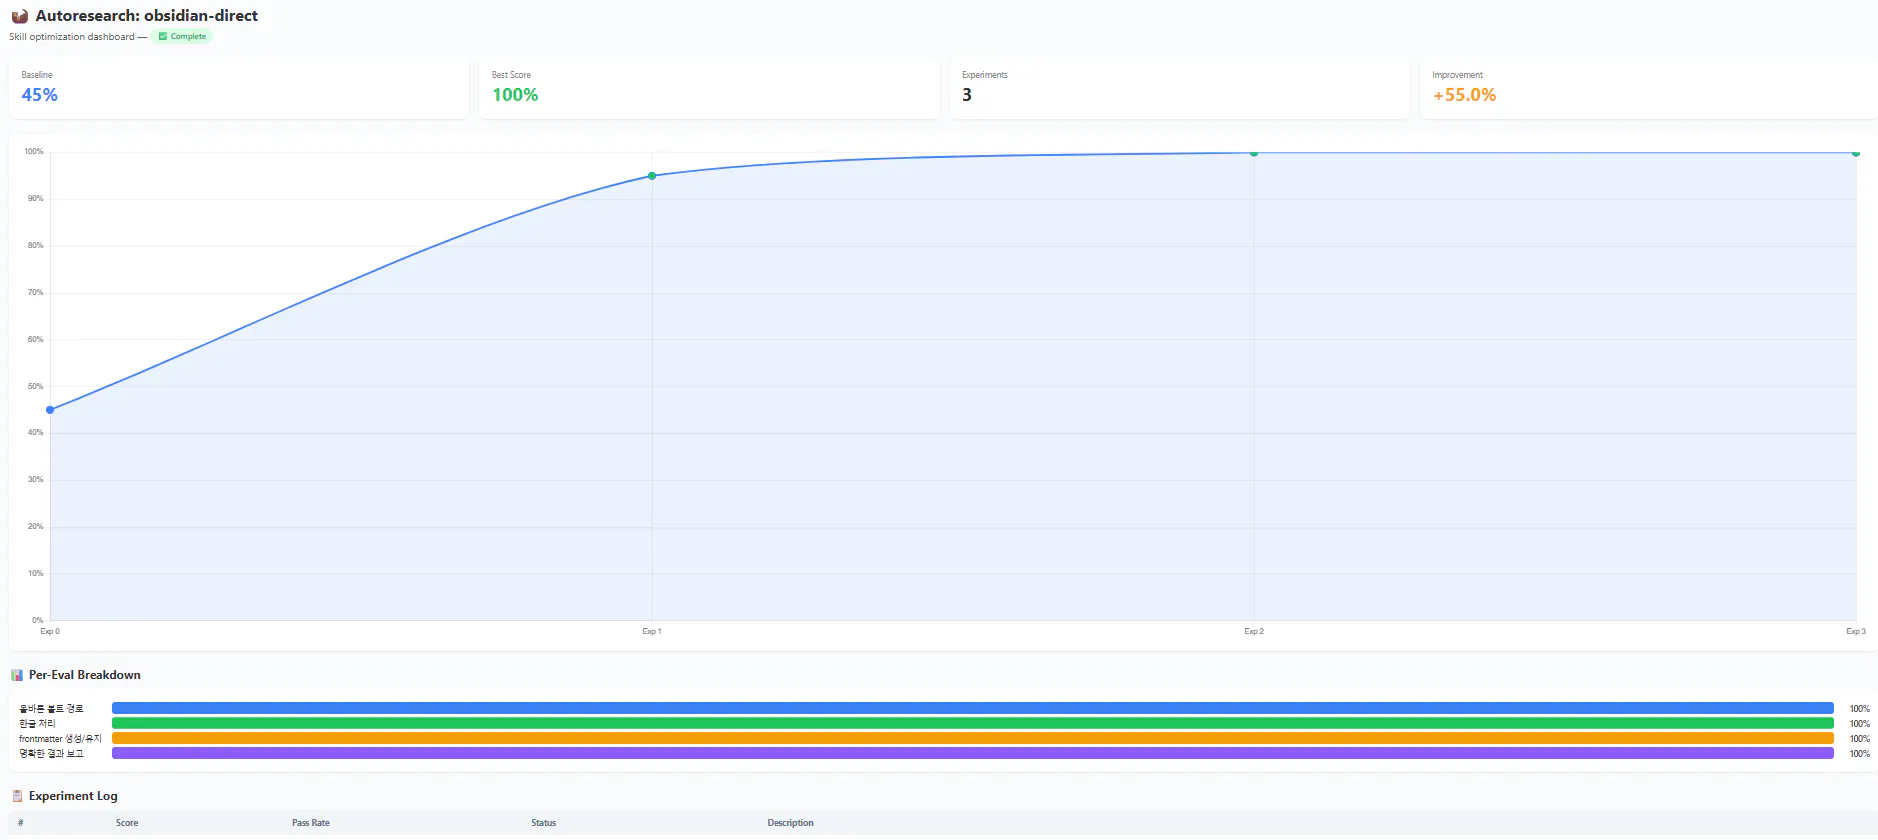
Task: Click the Experiments count 3
Action: click(967, 95)
